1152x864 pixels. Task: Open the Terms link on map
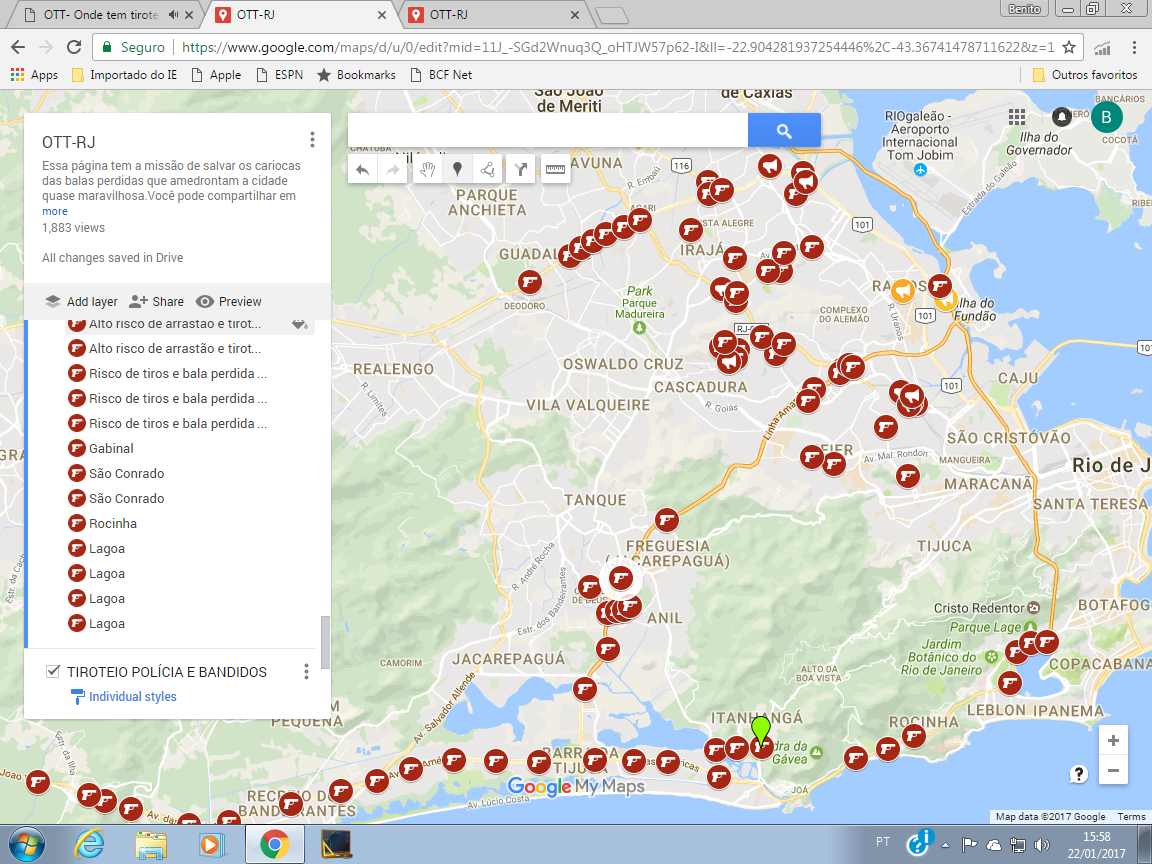coord(1131,816)
